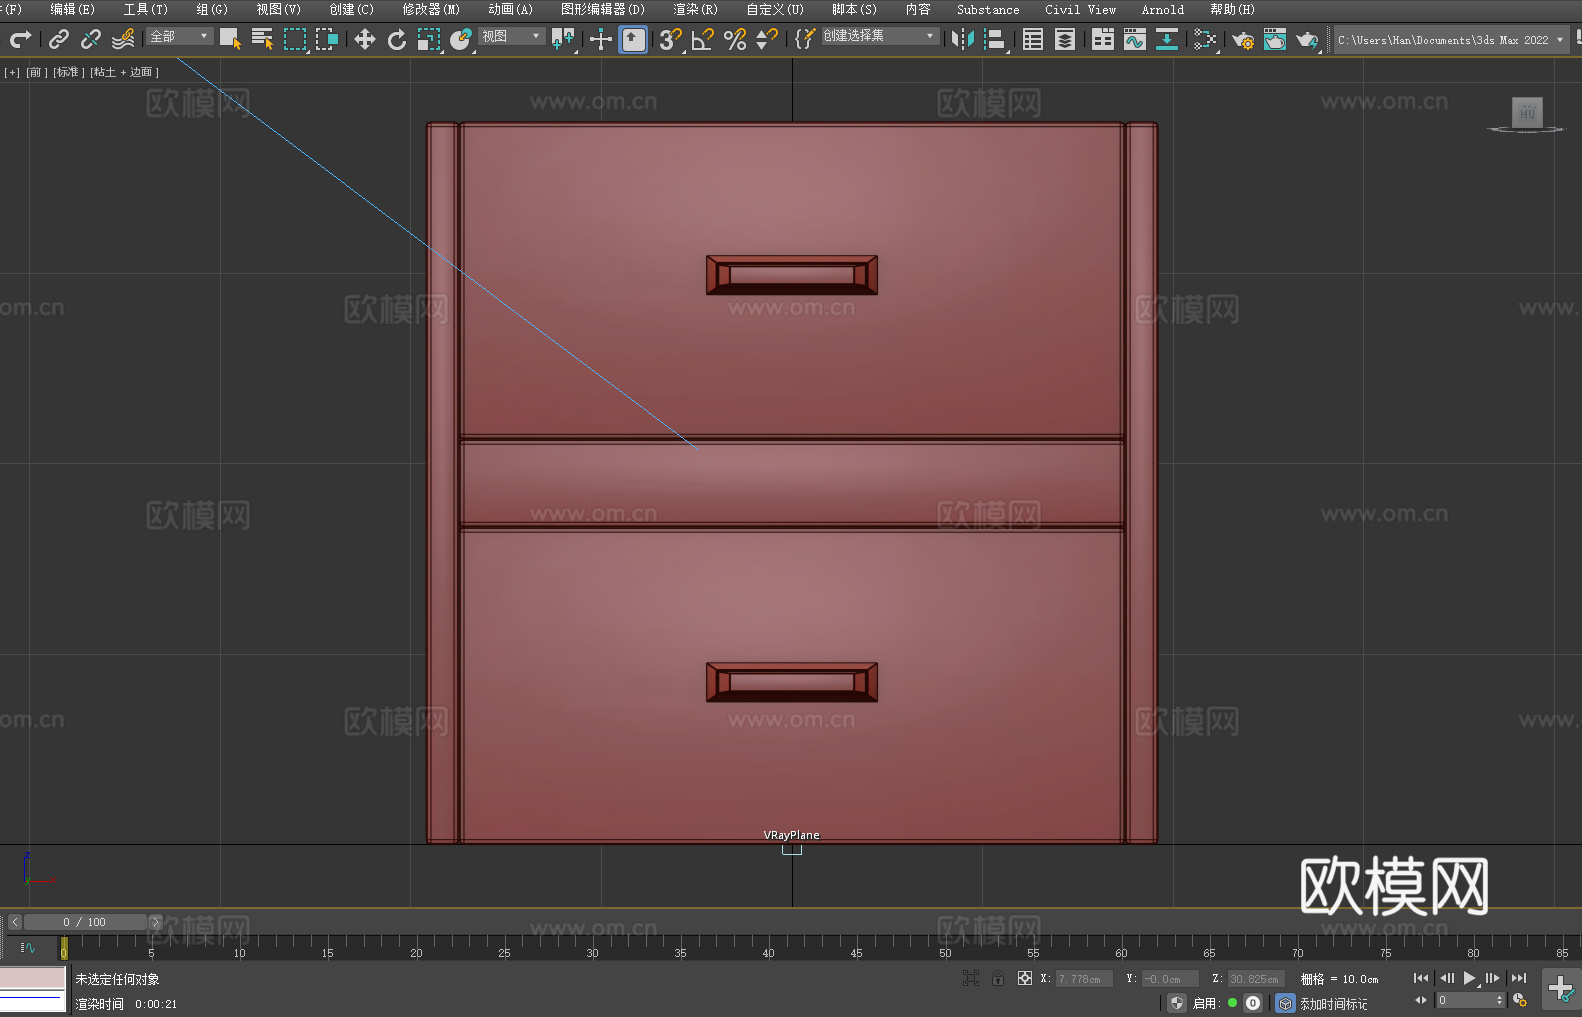
Task: Toggle Window/Crossing selection mode
Action: pyautogui.click(x=327, y=39)
